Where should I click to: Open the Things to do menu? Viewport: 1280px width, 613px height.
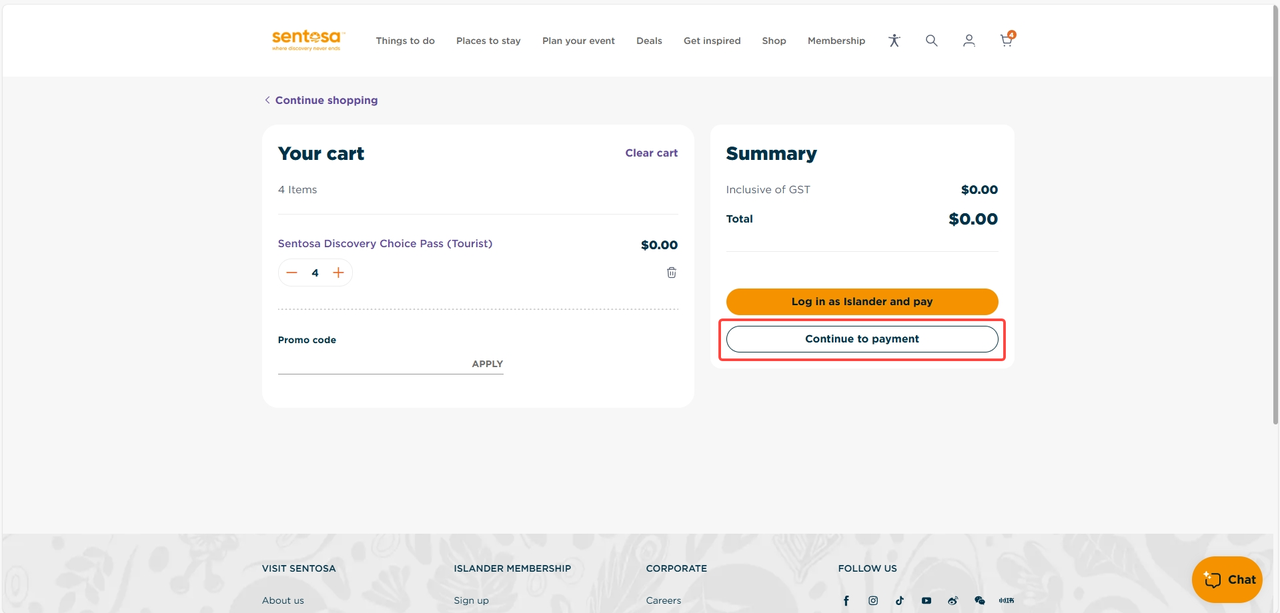pyautogui.click(x=405, y=41)
